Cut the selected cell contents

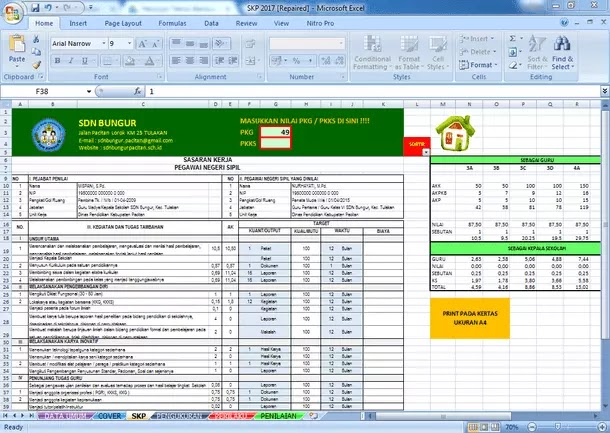click(36, 39)
